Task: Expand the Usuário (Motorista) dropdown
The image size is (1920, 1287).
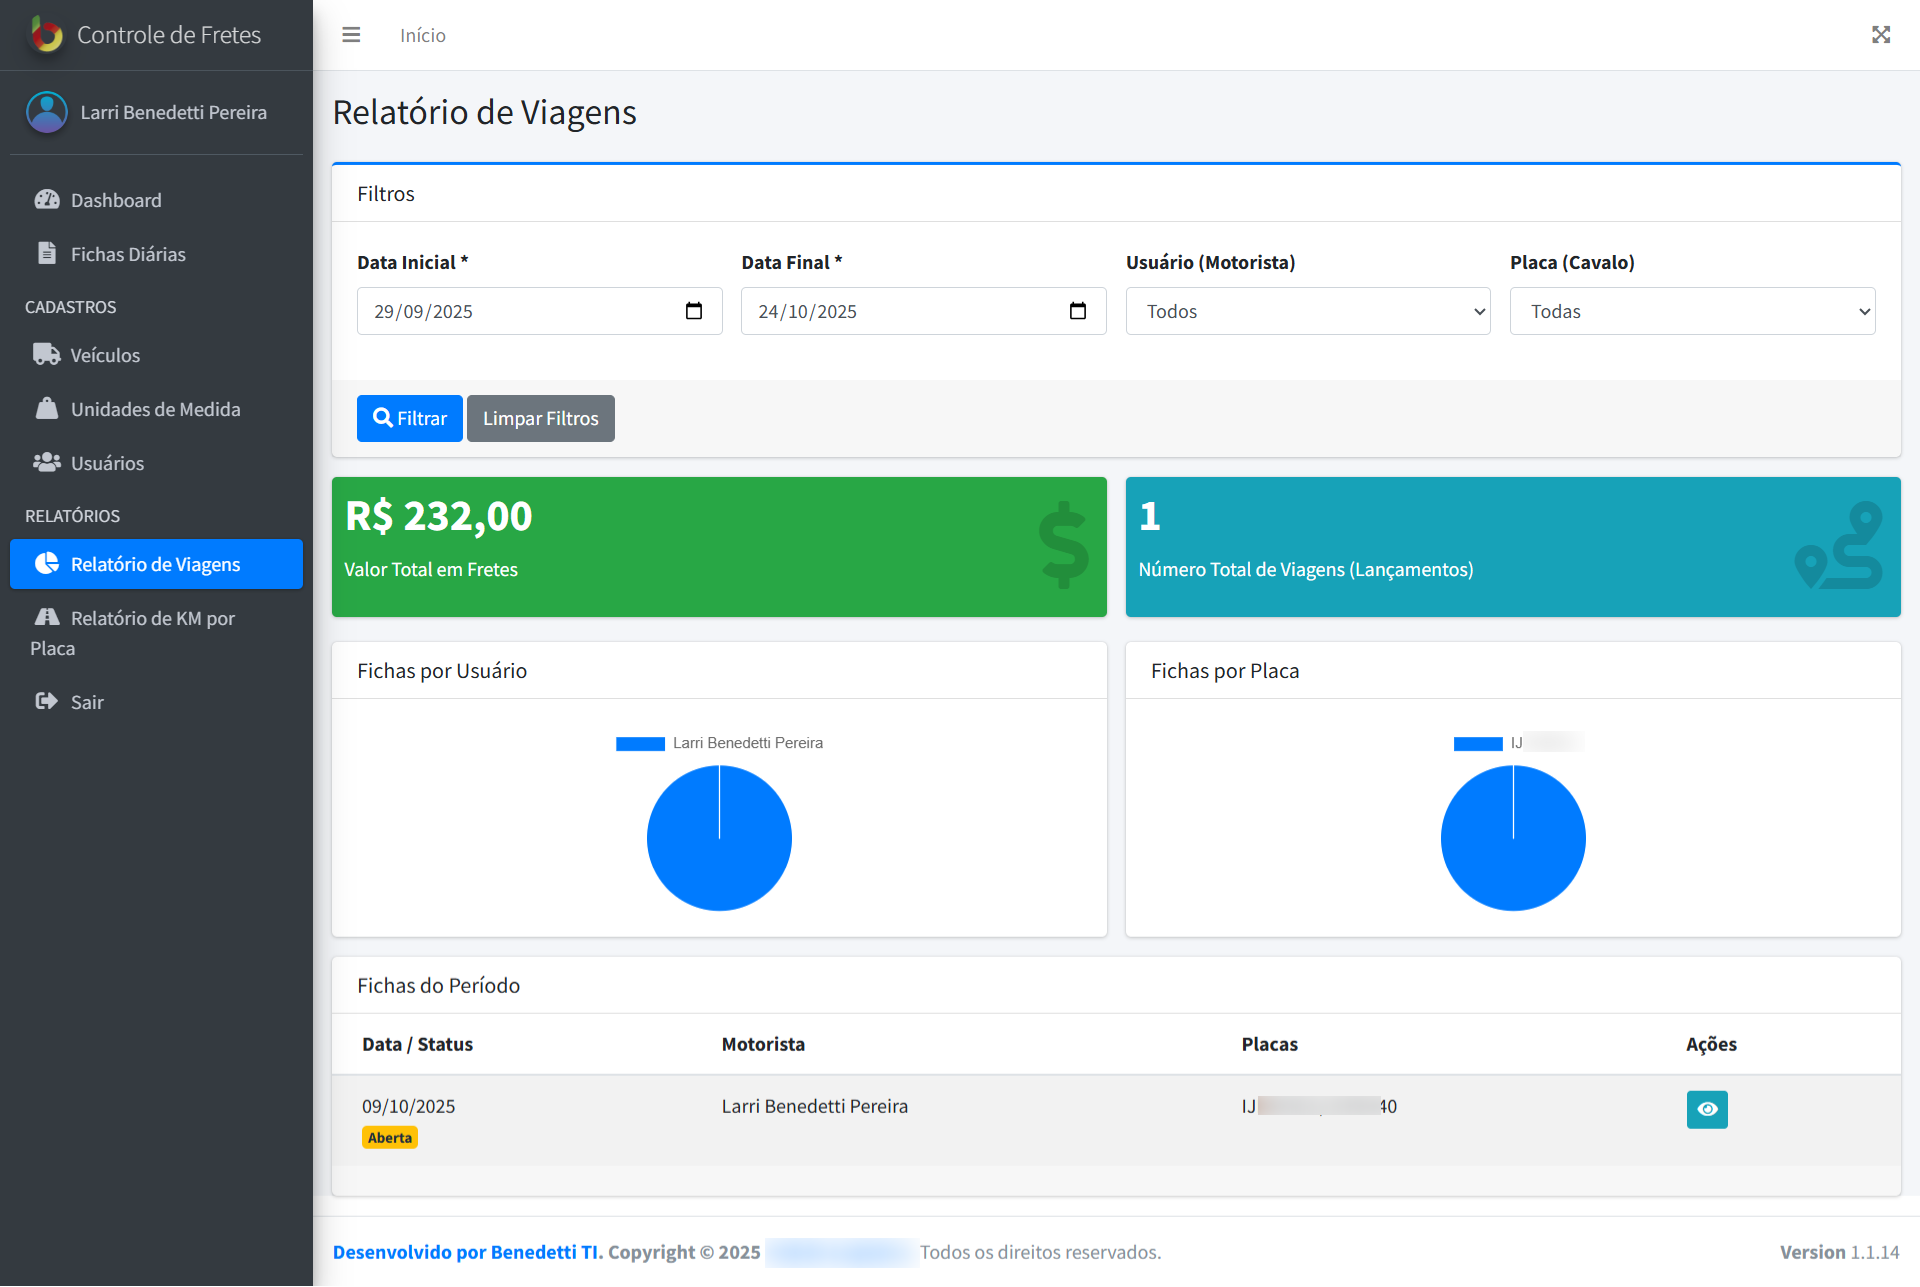Action: [1308, 311]
